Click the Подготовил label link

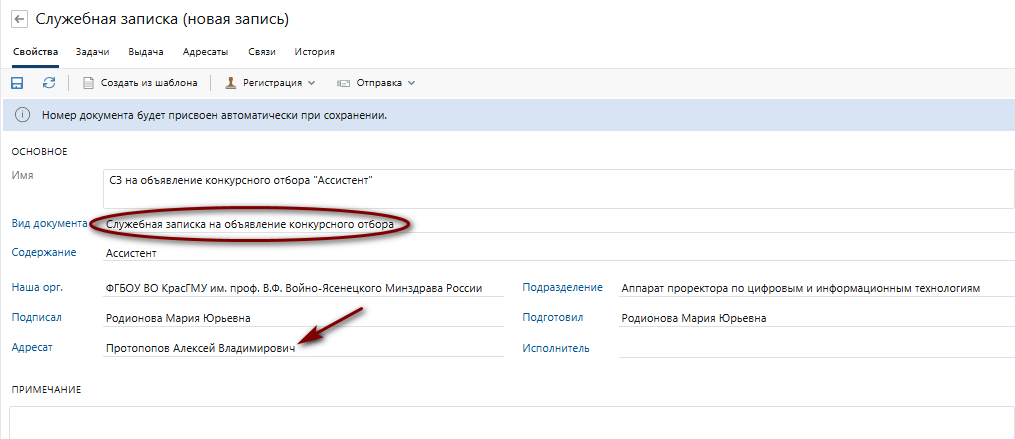coord(553,318)
